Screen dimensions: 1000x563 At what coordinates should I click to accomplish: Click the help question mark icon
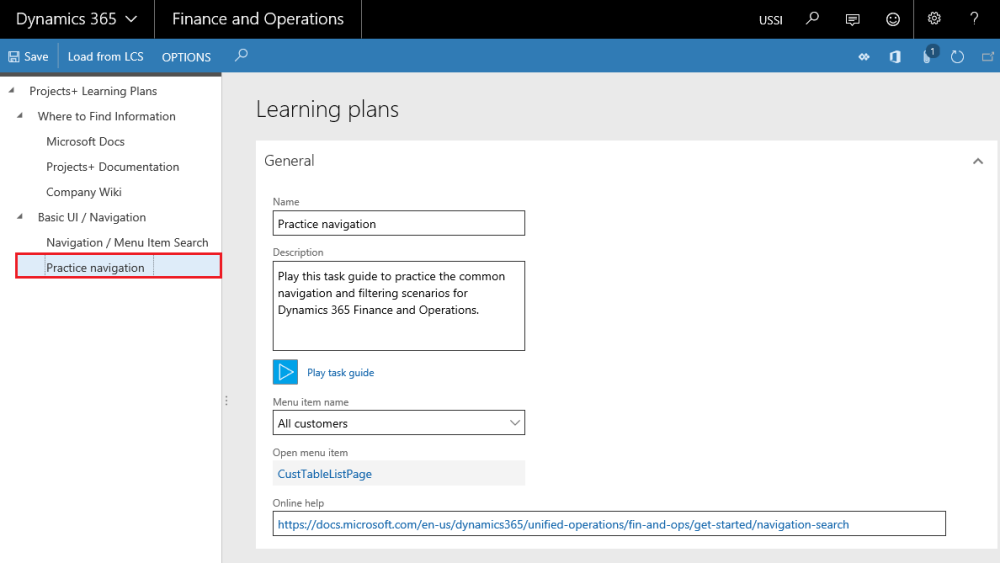pos(974,18)
